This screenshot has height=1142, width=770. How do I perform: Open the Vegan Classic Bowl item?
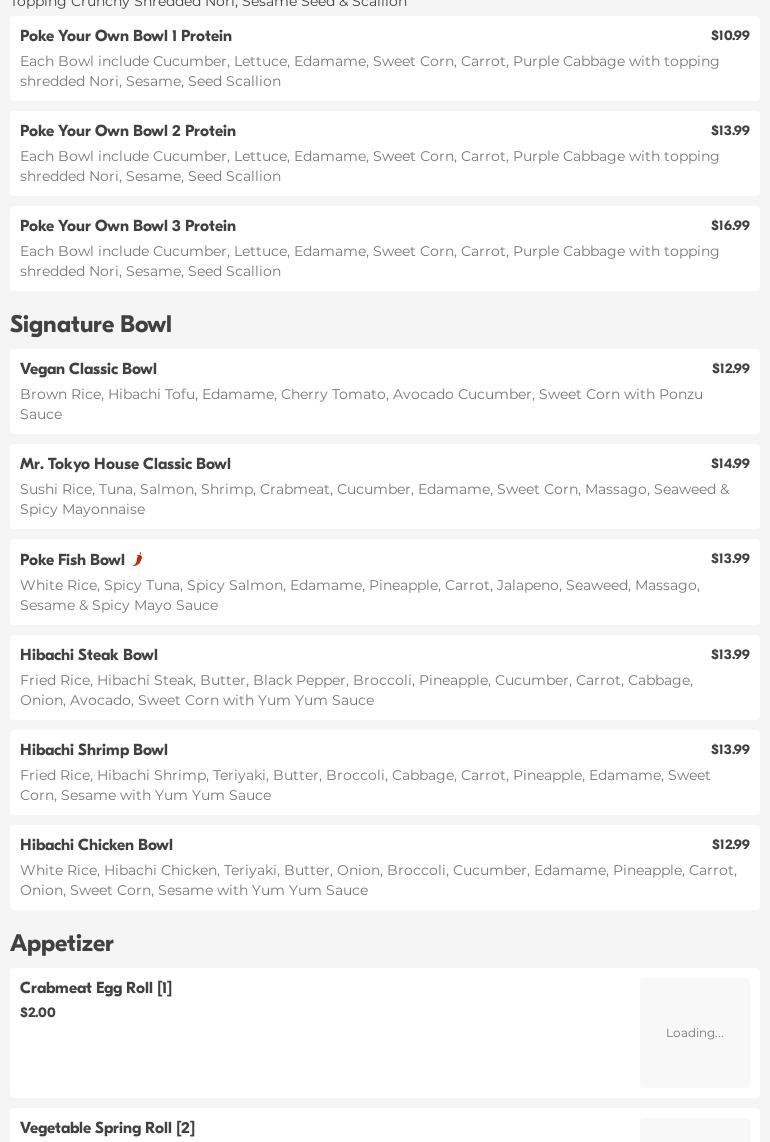click(x=88, y=369)
